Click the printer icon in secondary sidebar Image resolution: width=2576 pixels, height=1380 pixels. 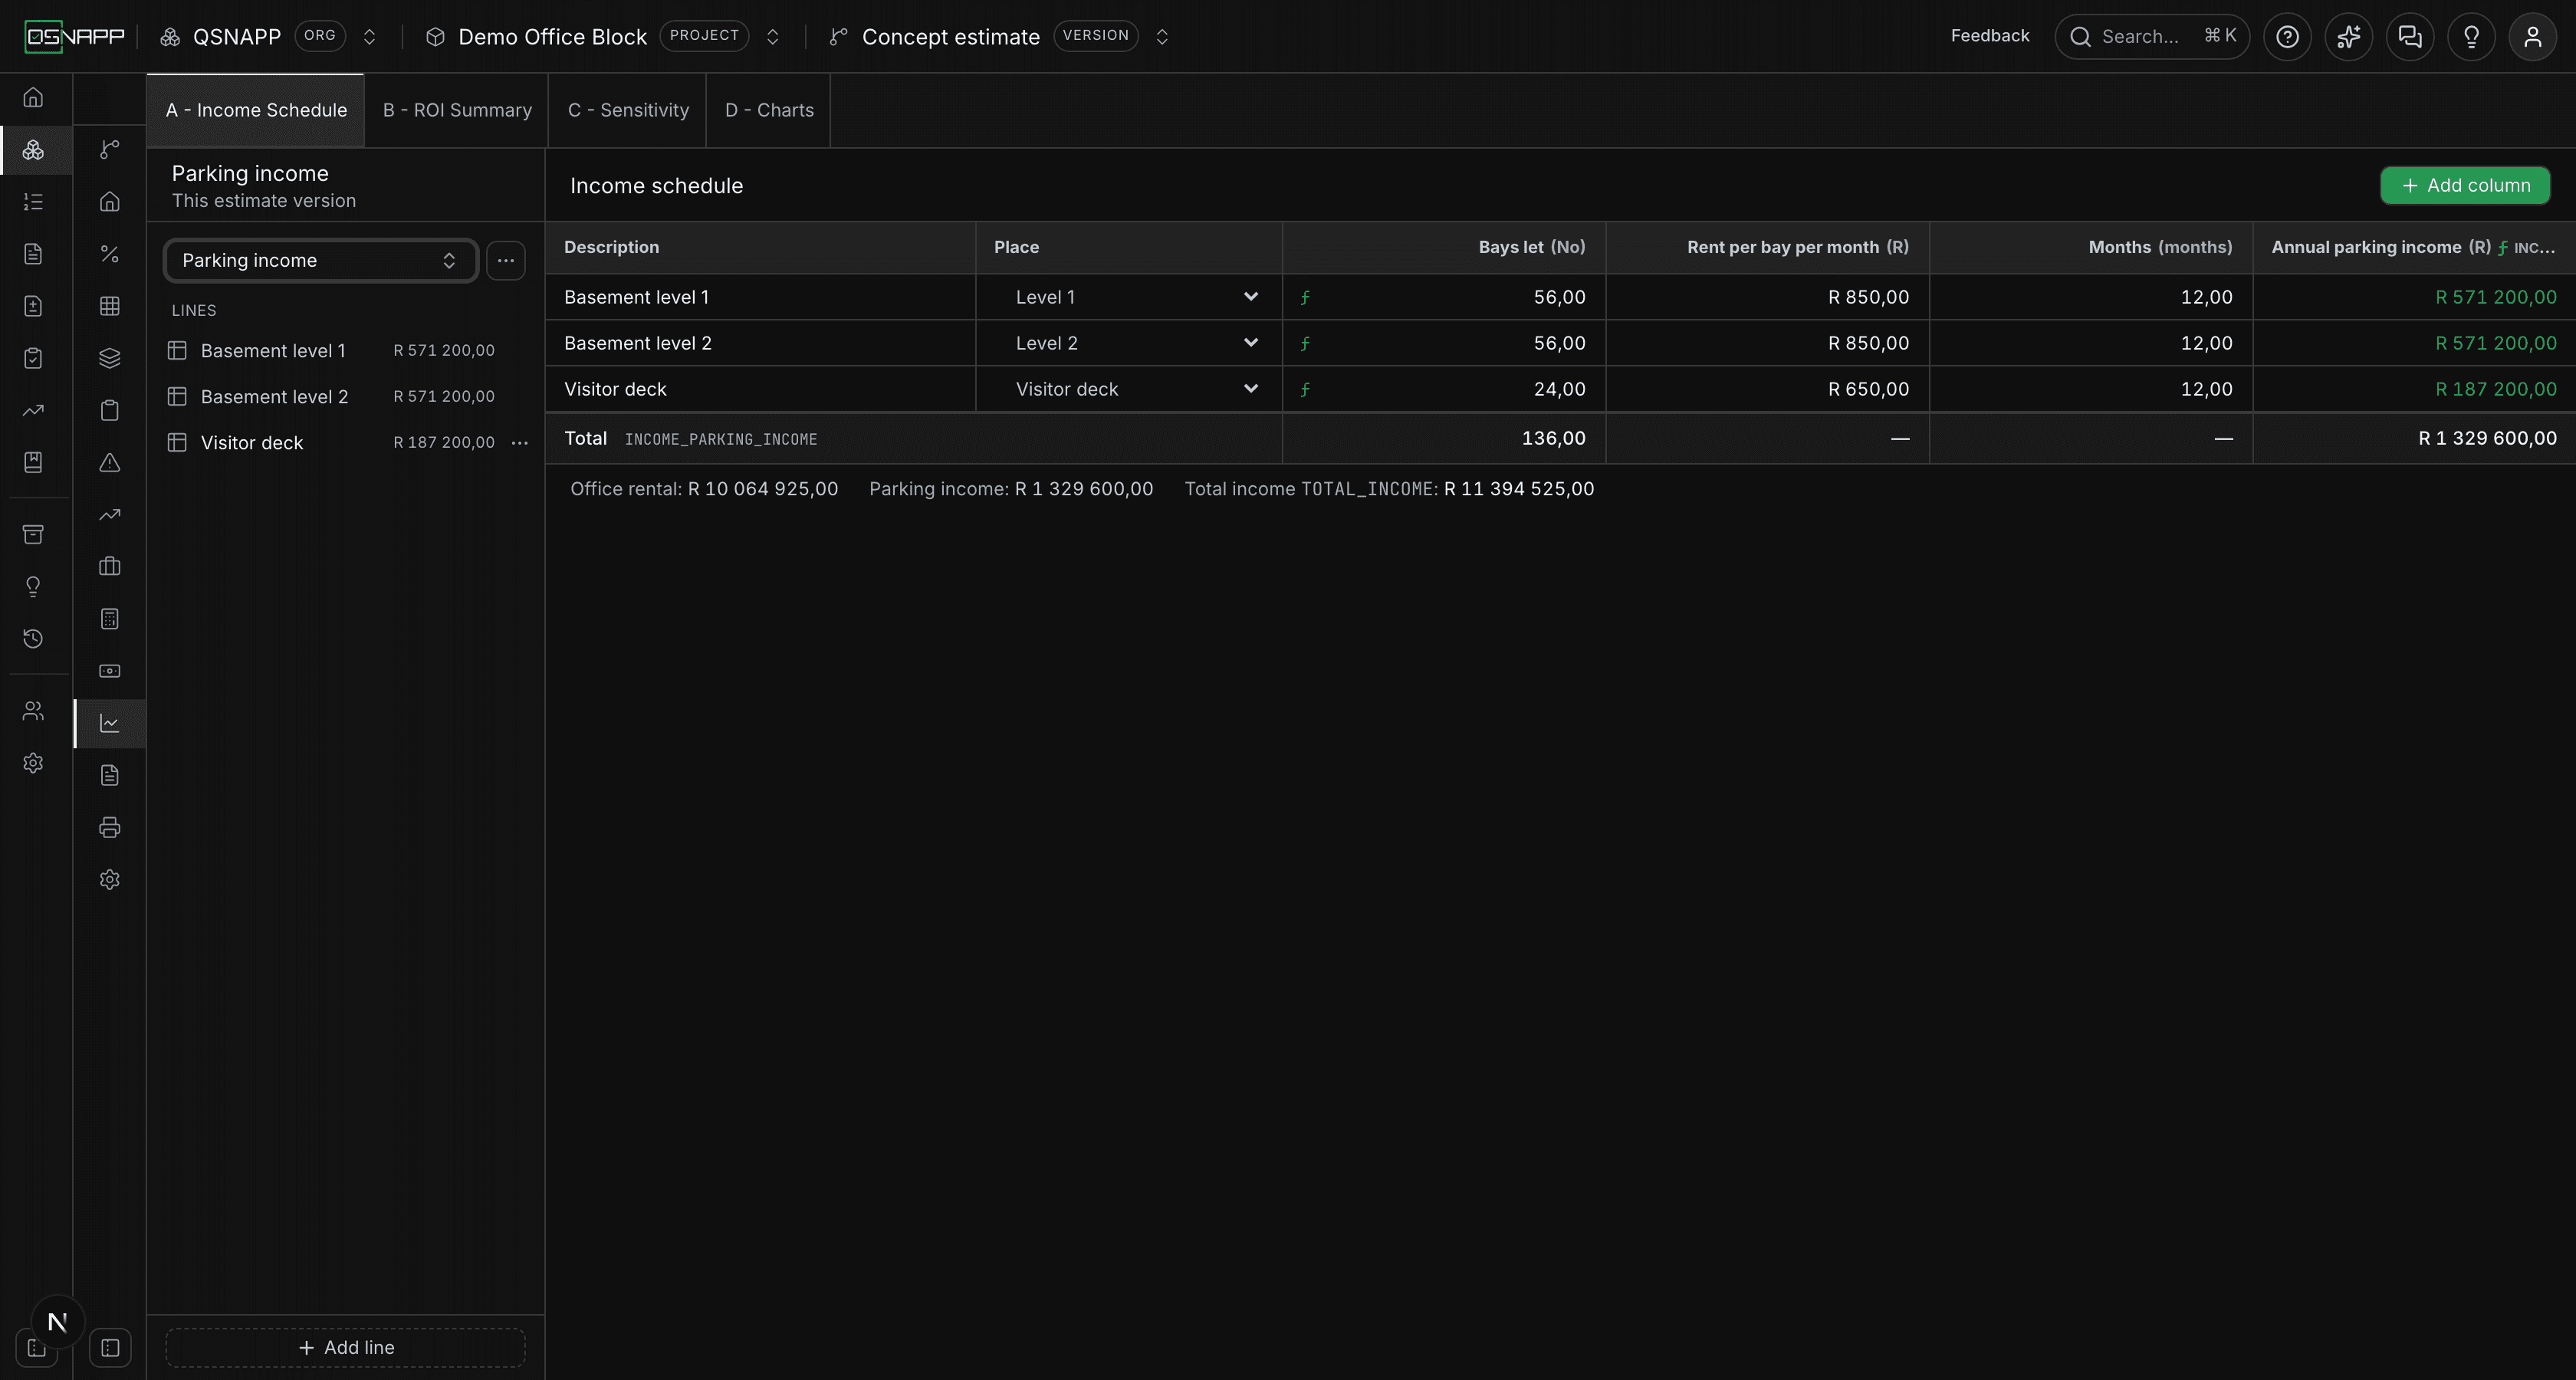[110, 827]
